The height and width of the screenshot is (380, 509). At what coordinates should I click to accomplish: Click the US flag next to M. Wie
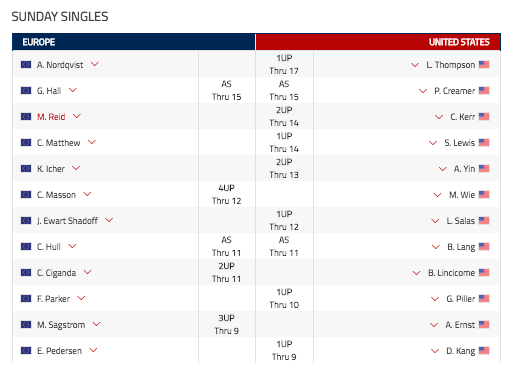484,194
